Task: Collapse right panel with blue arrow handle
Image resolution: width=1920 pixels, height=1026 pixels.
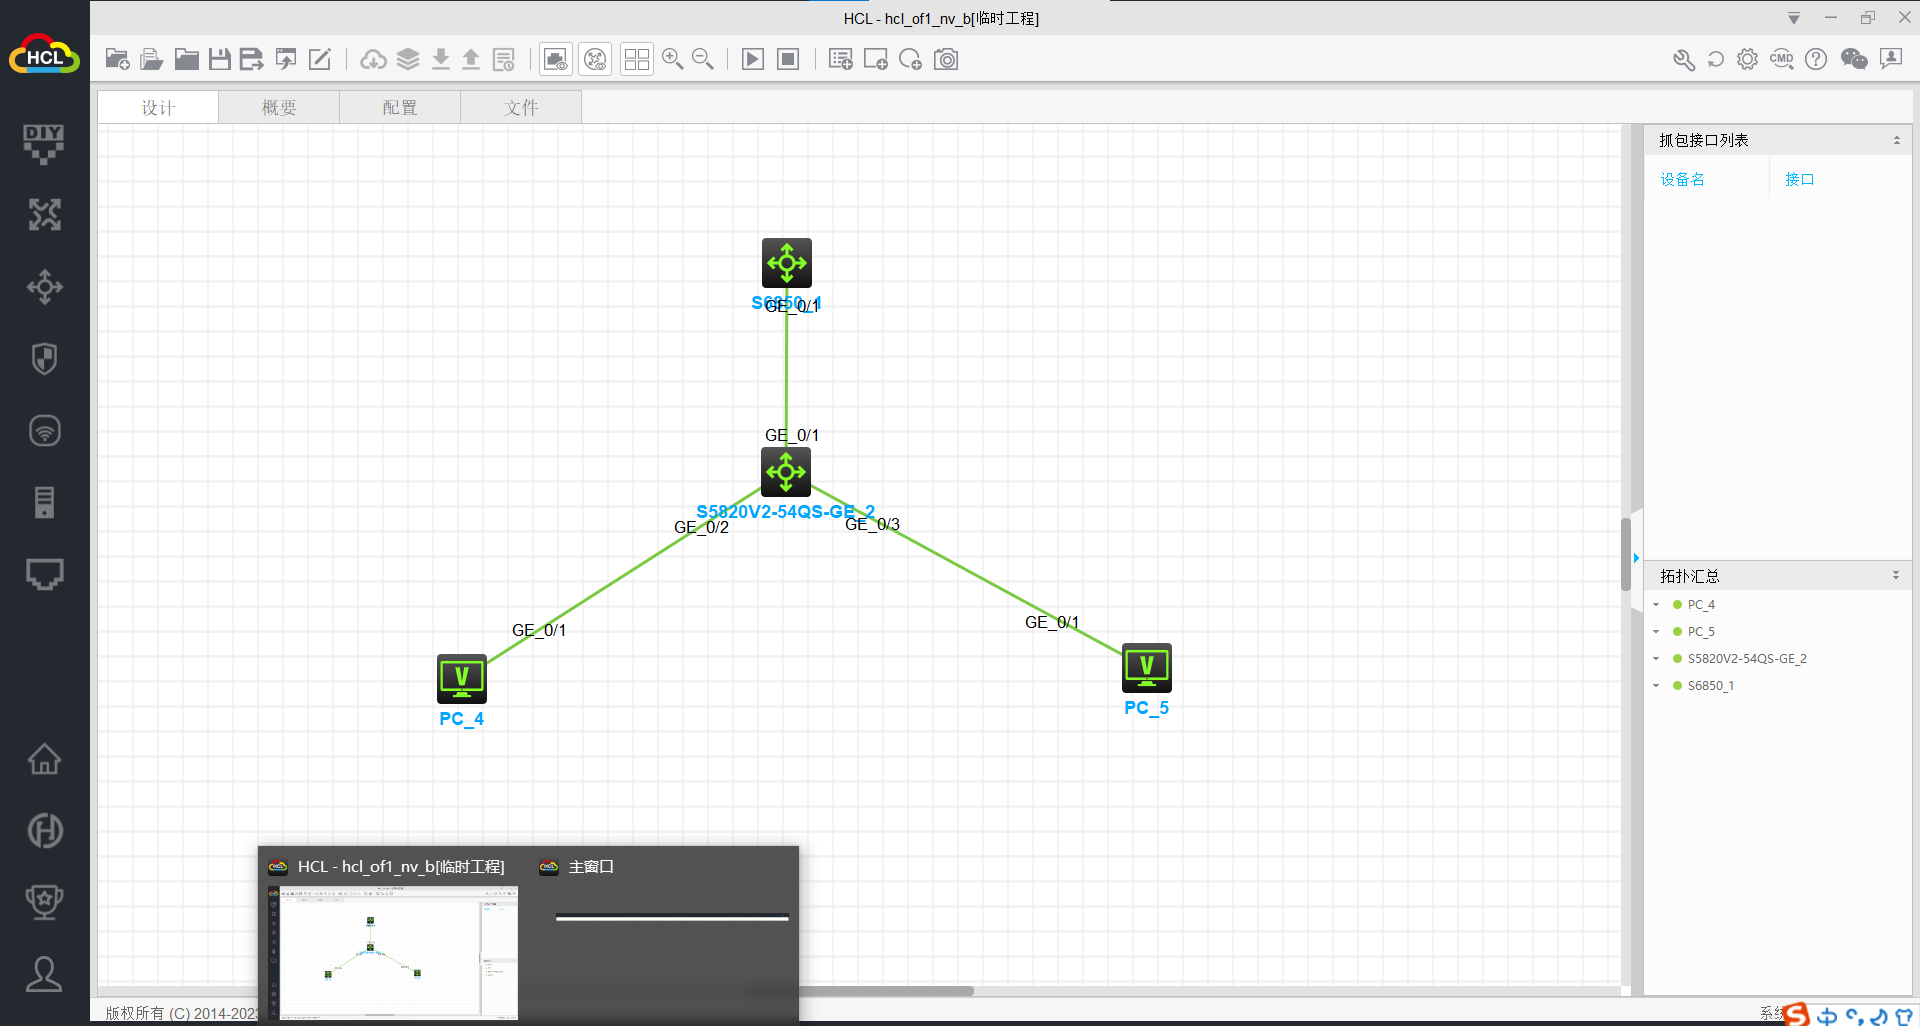Action: 1636,558
